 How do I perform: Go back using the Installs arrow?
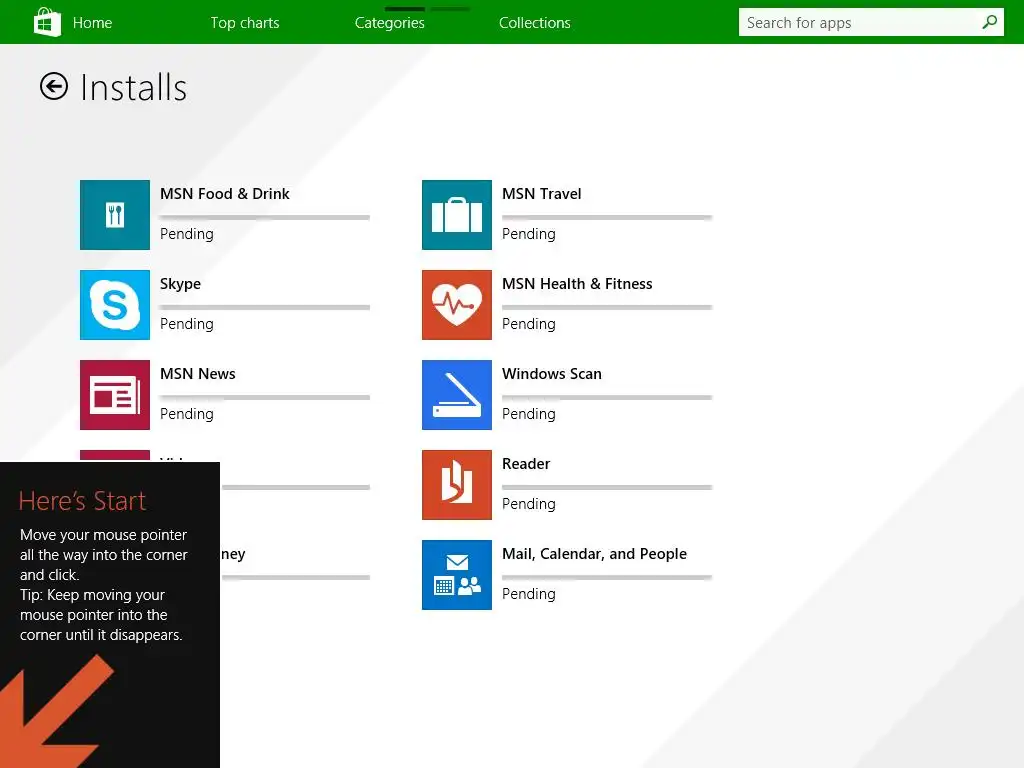(54, 86)
